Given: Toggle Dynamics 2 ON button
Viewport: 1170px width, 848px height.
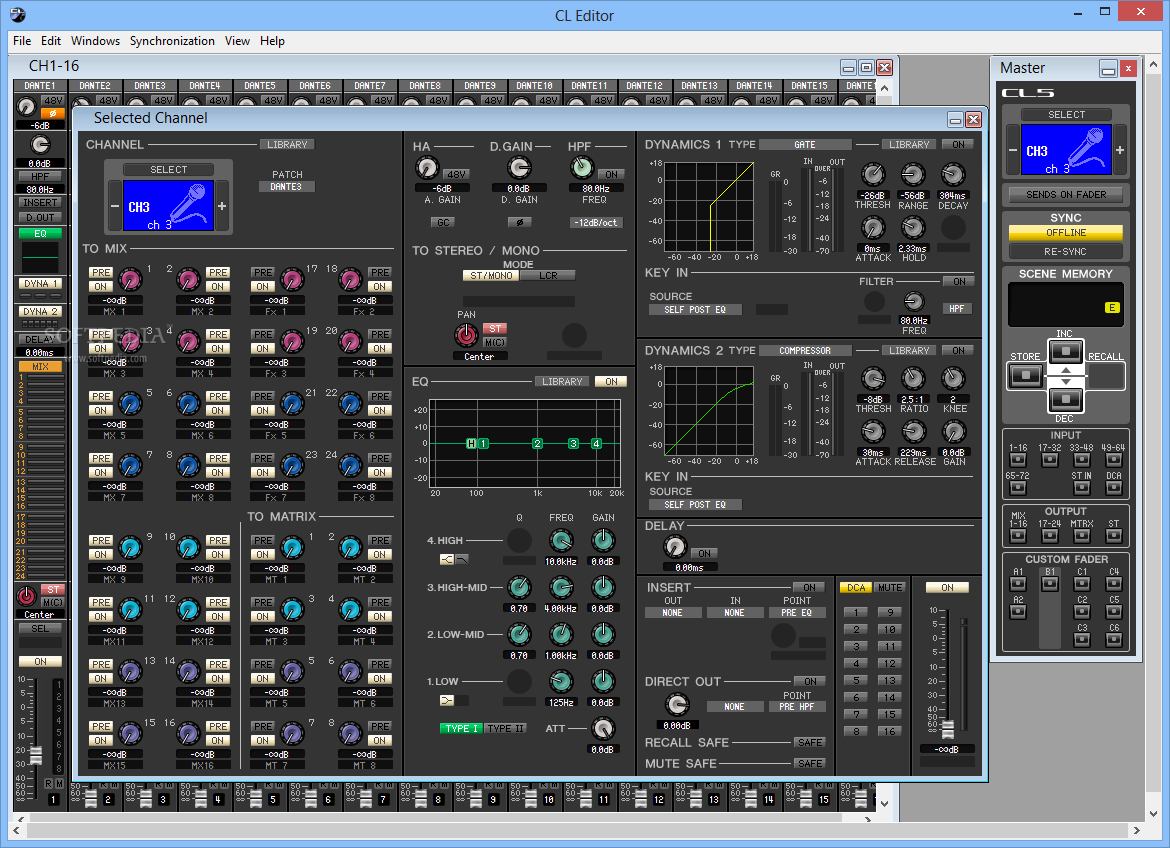Looking at the screenshot, I should [x=959, y=351].
